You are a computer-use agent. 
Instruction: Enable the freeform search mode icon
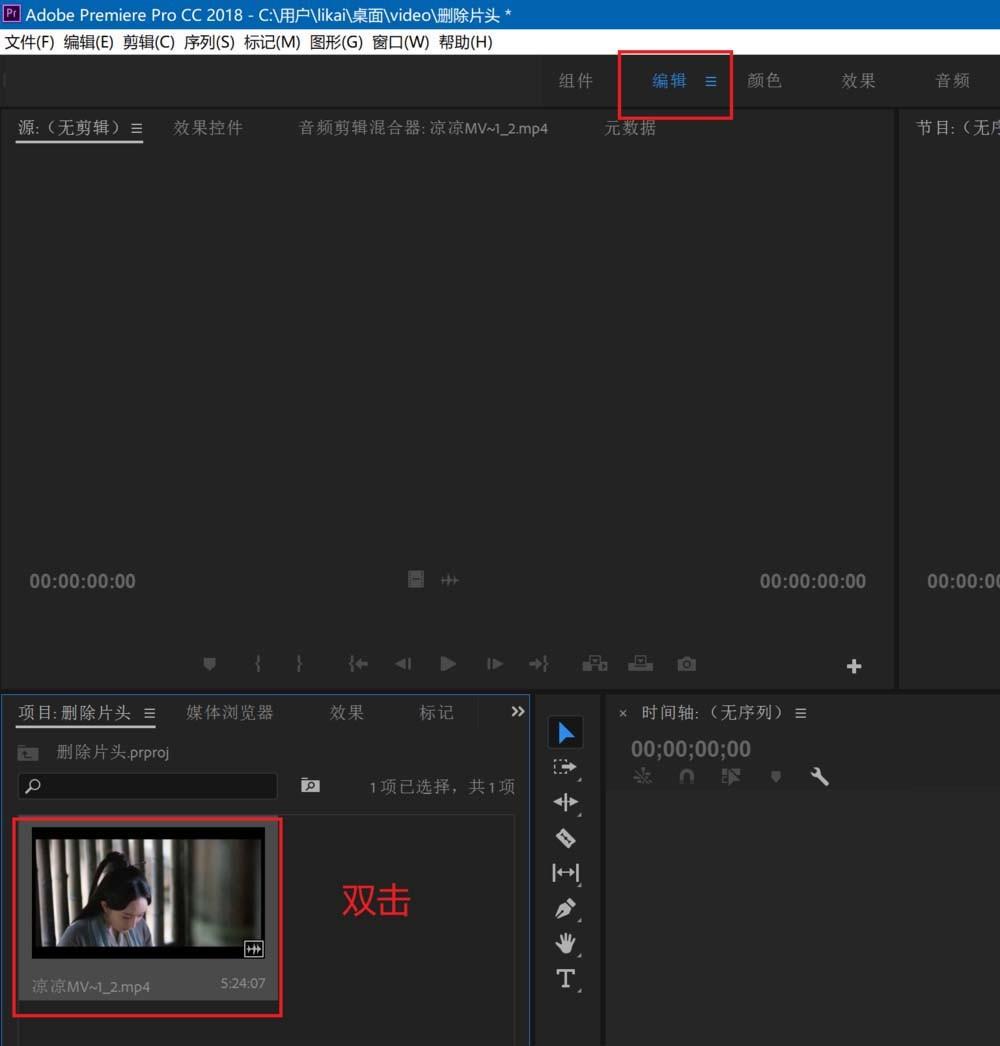pos(310,786)
